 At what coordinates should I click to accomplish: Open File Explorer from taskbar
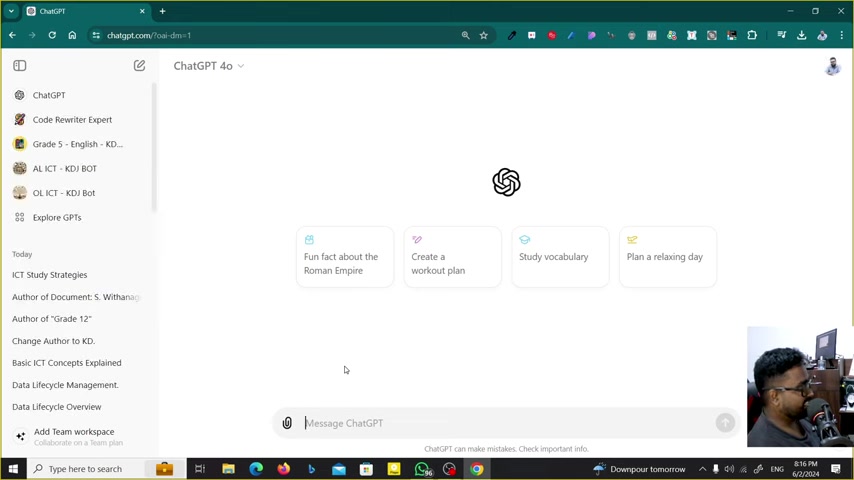point(228,469)
